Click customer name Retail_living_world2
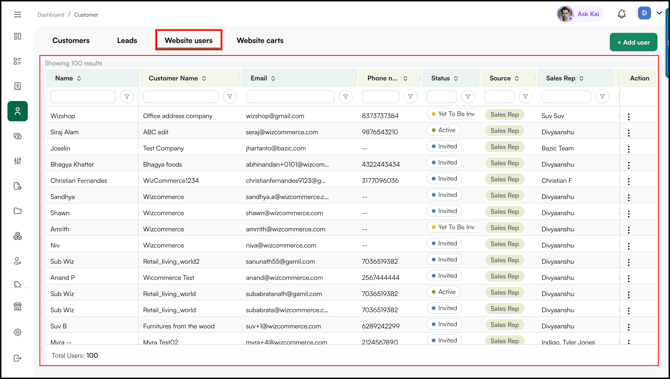Screen dimensions: 670x379 pyautogui.click(x=171, y=261)
